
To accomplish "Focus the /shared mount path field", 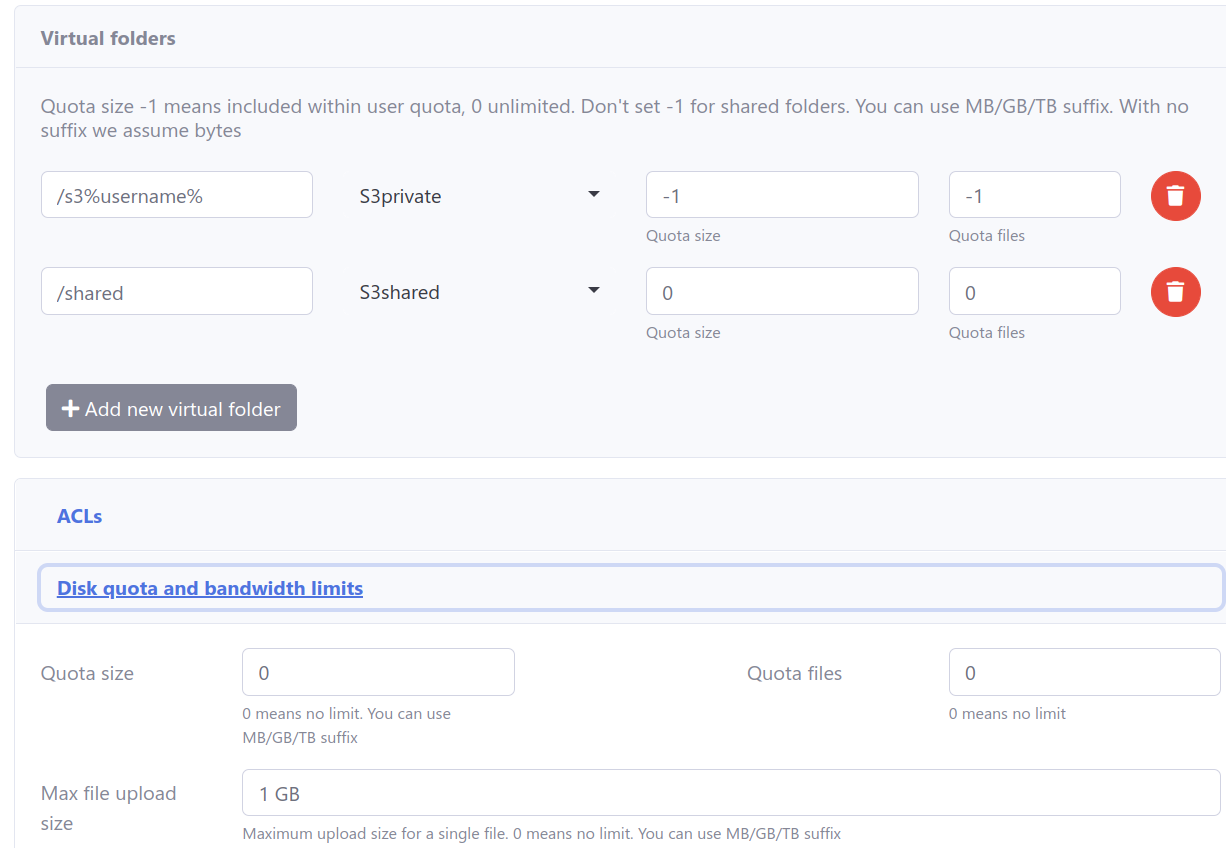I will pyautogui.click(x=176, y=291).
